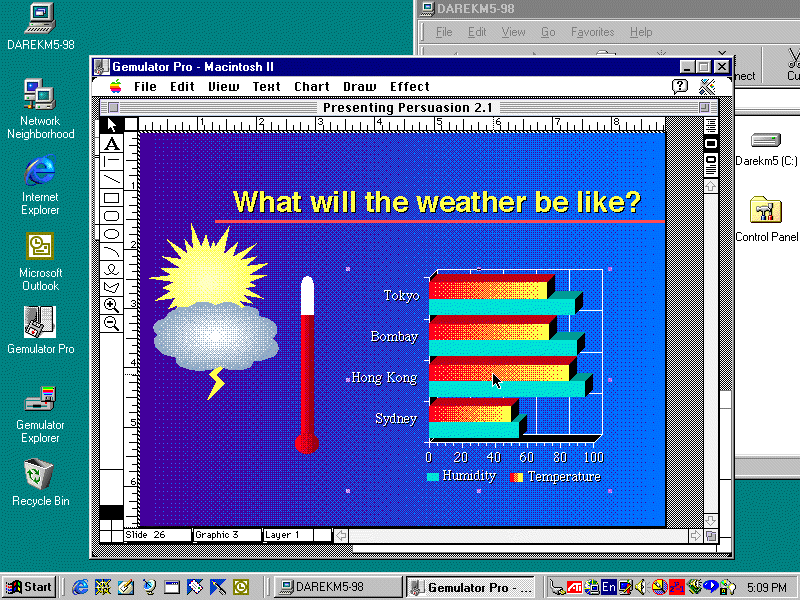Click the Mac window zoom box

coord(704,108)
